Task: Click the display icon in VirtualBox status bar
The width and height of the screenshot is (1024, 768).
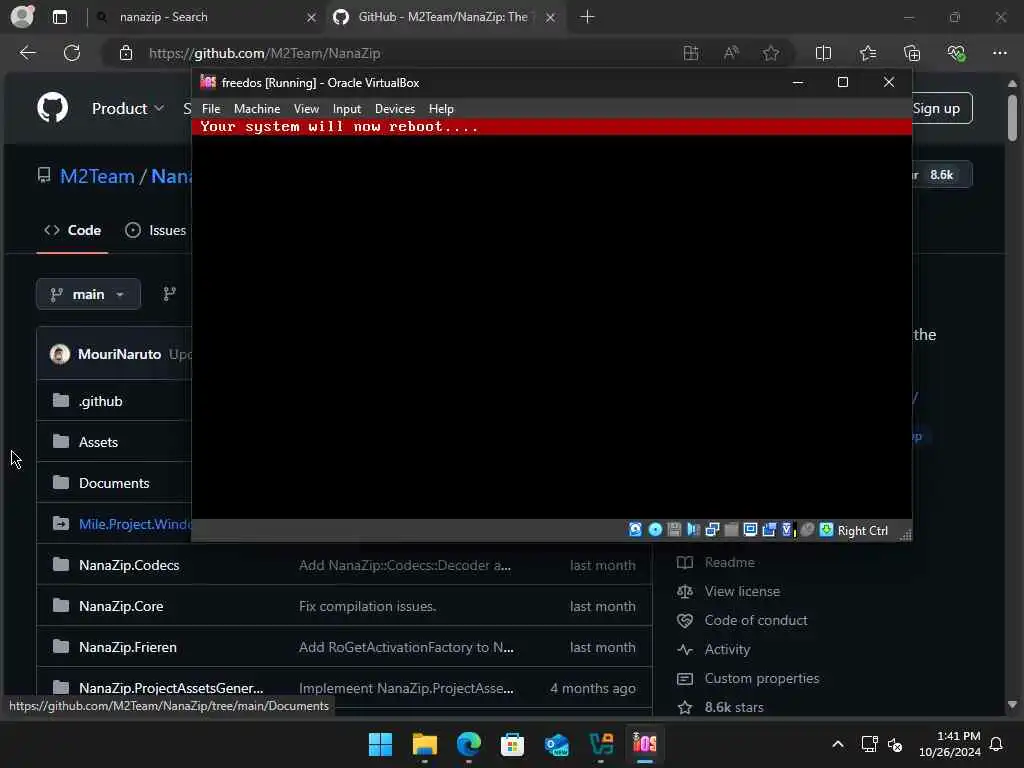Action: click(x=750, y=530)
